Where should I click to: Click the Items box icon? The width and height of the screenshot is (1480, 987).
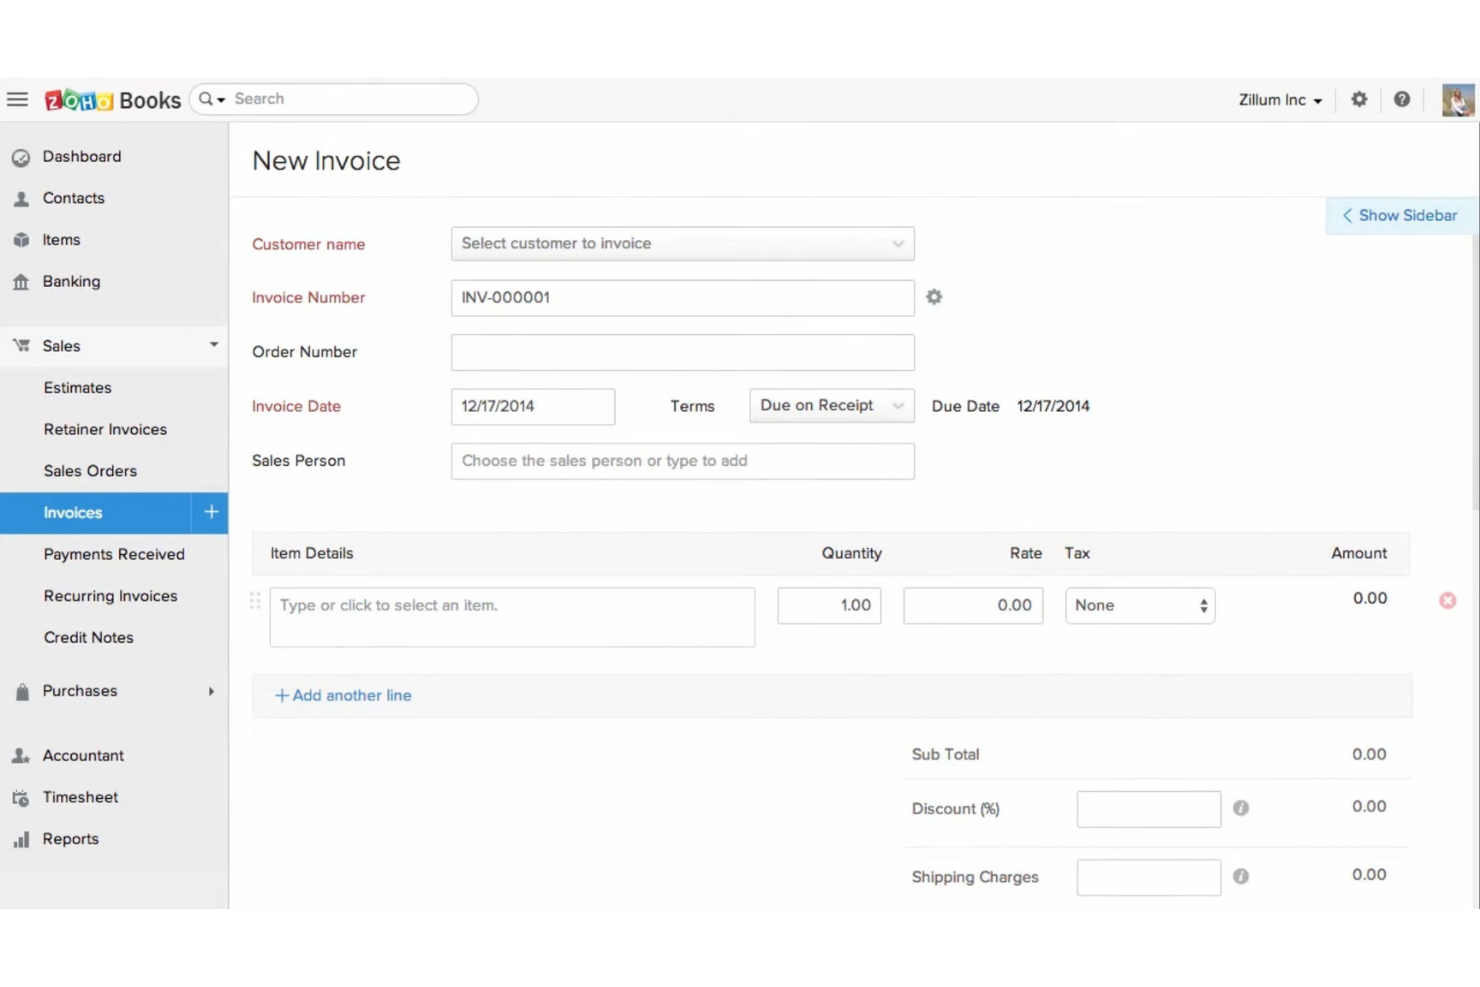point(21,240)
